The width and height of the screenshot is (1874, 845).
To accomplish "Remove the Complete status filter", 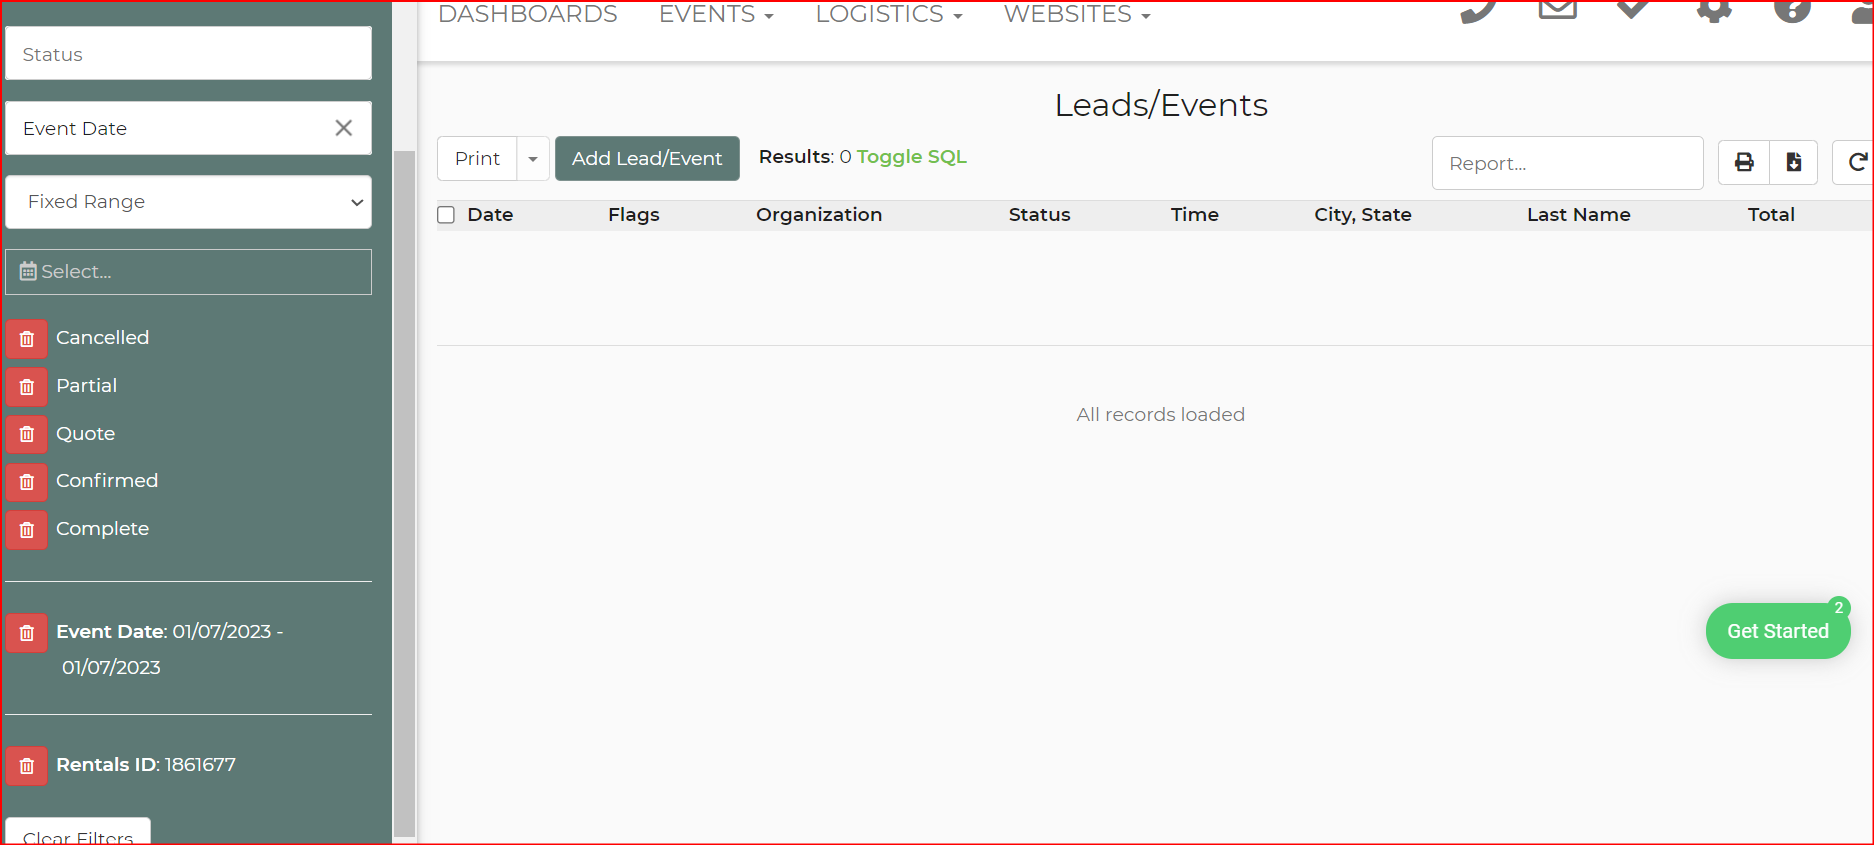I will tap(27, 529).
